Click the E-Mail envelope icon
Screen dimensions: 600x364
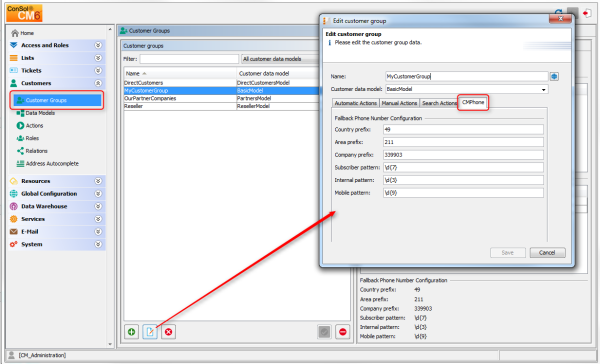coord(14,232)
